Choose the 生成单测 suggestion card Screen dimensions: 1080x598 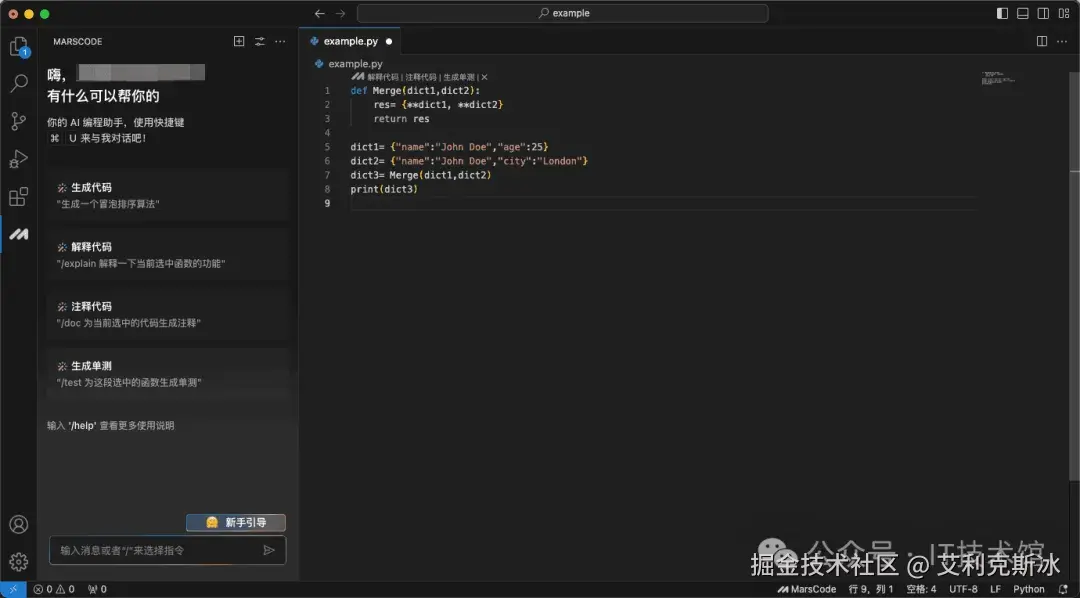pos(168,373)
